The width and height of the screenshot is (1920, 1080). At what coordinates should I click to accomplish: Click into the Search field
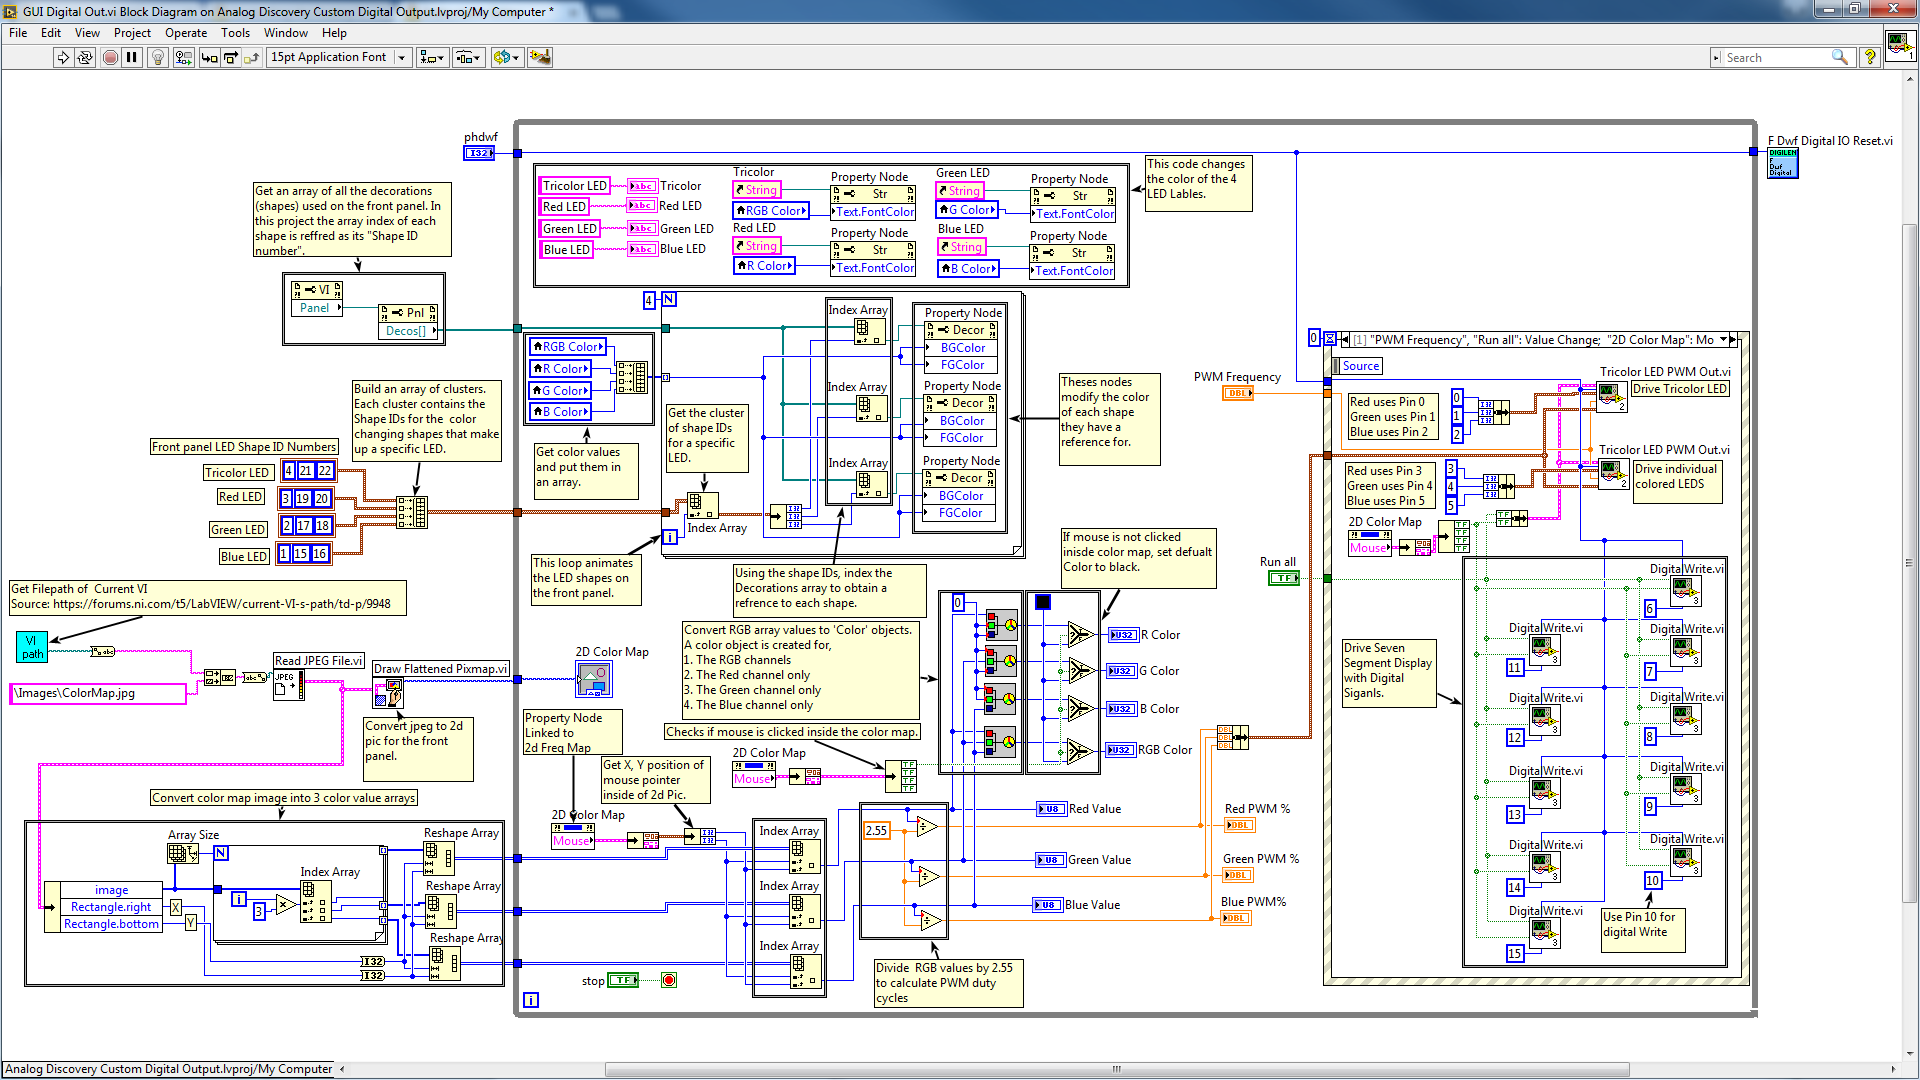1776,58
